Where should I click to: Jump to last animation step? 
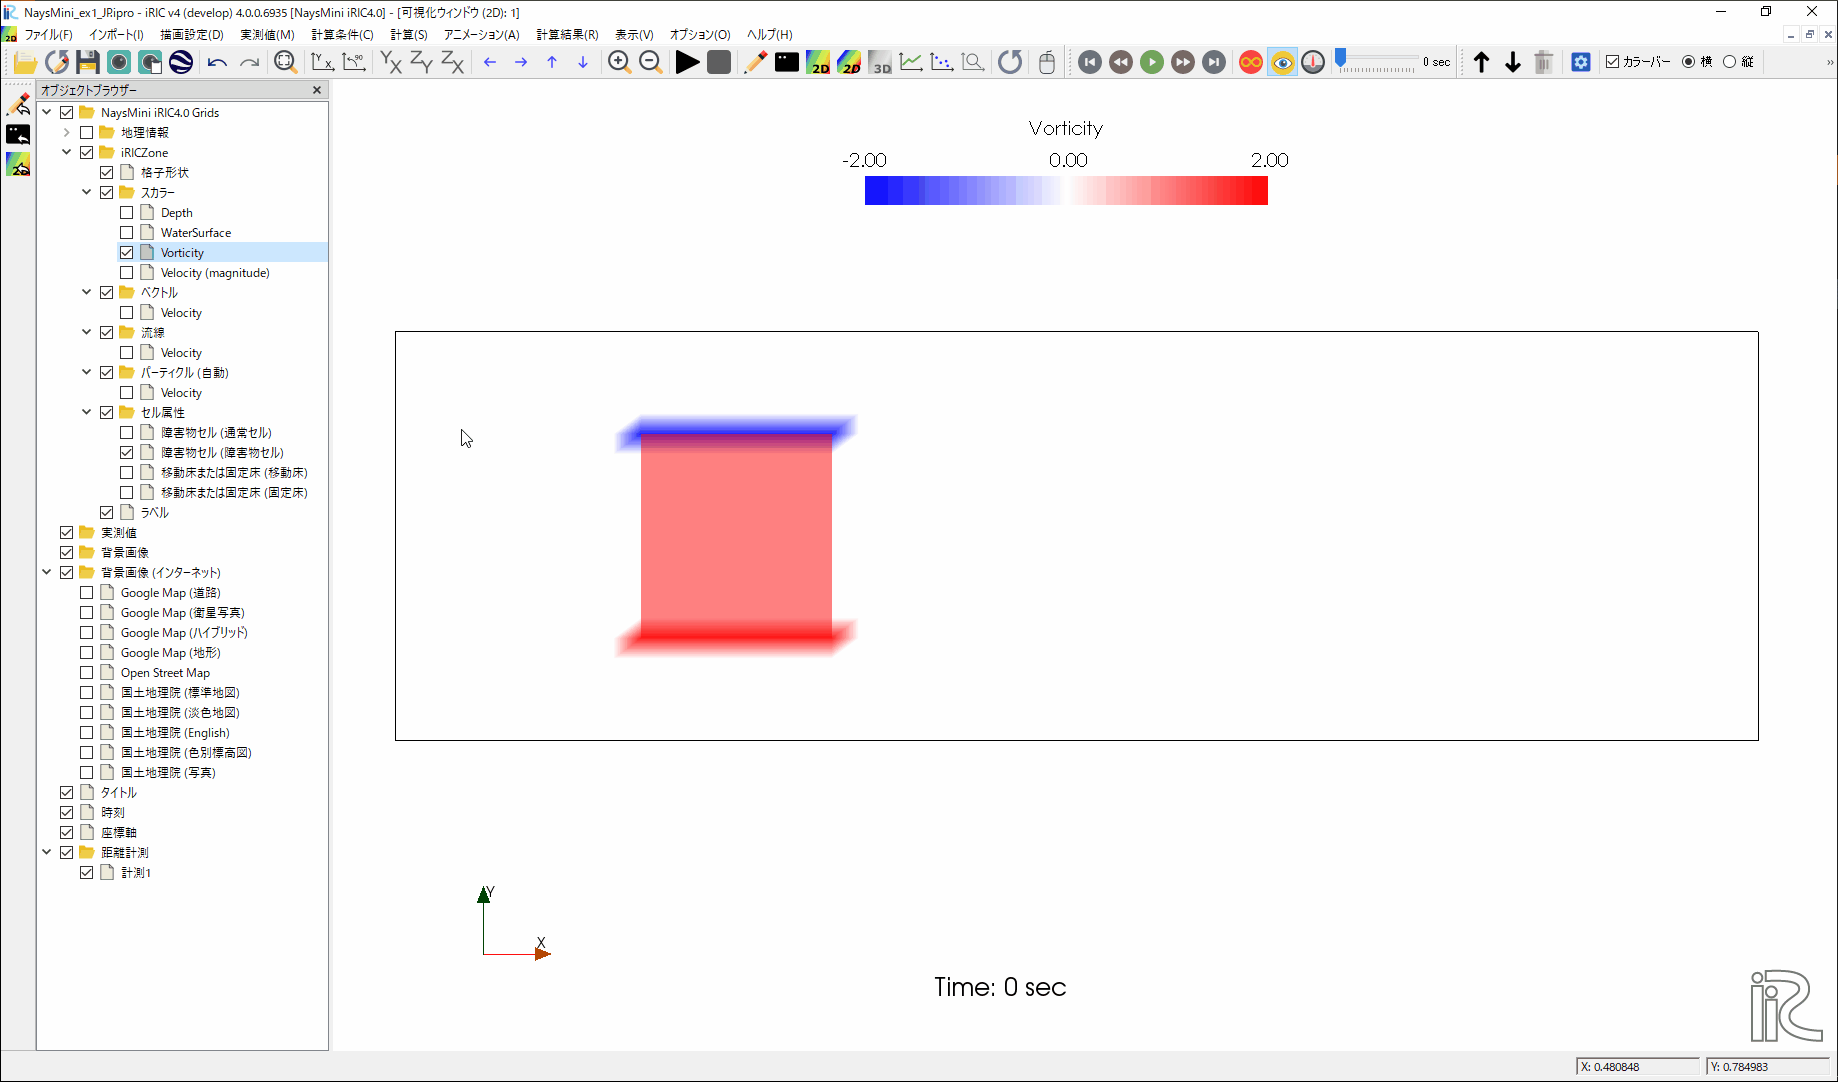click(x=1214, y=62)
